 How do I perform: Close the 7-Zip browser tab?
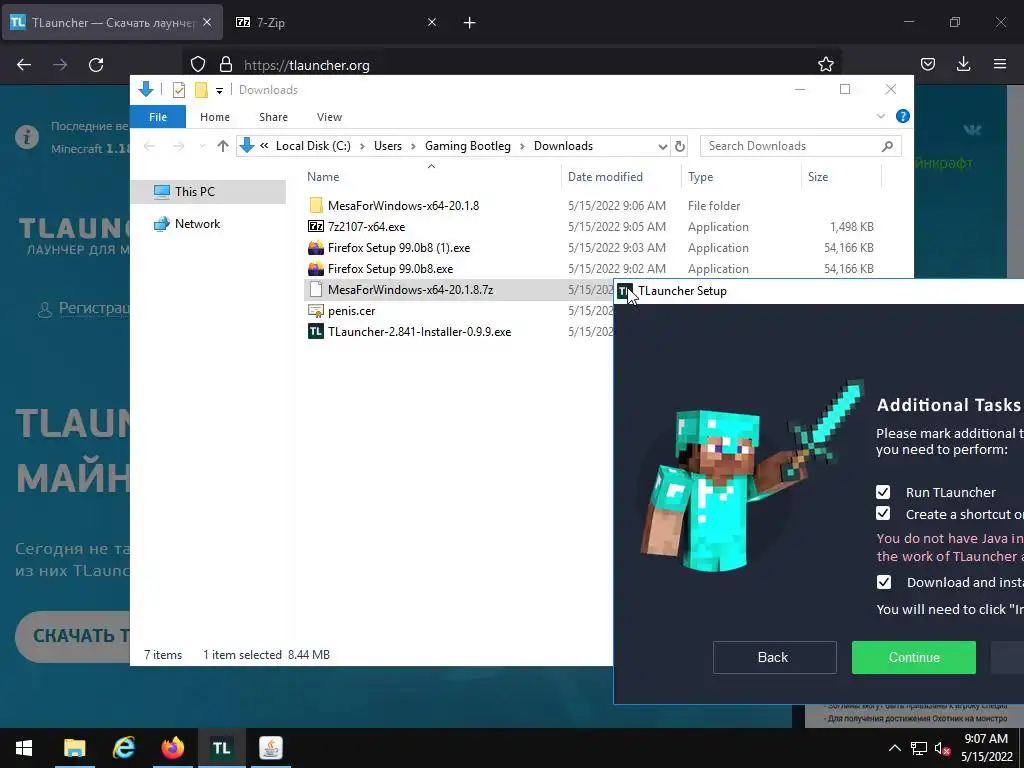pyautogui.click(x=432, y=22)
